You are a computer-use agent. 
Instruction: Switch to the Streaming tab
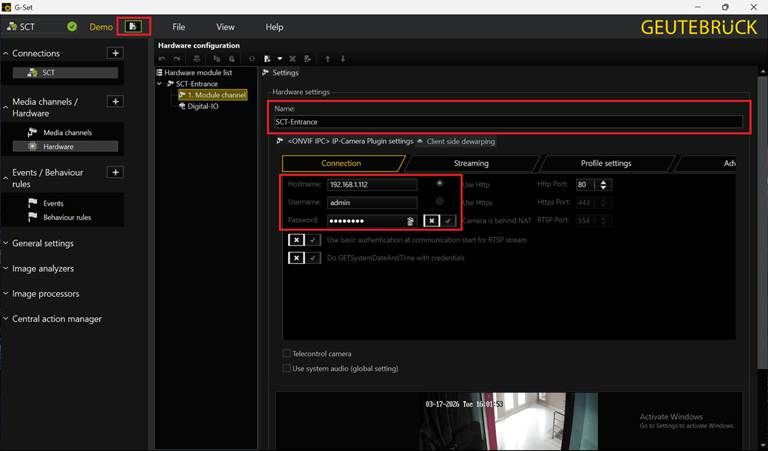click(x=471, y=163)
